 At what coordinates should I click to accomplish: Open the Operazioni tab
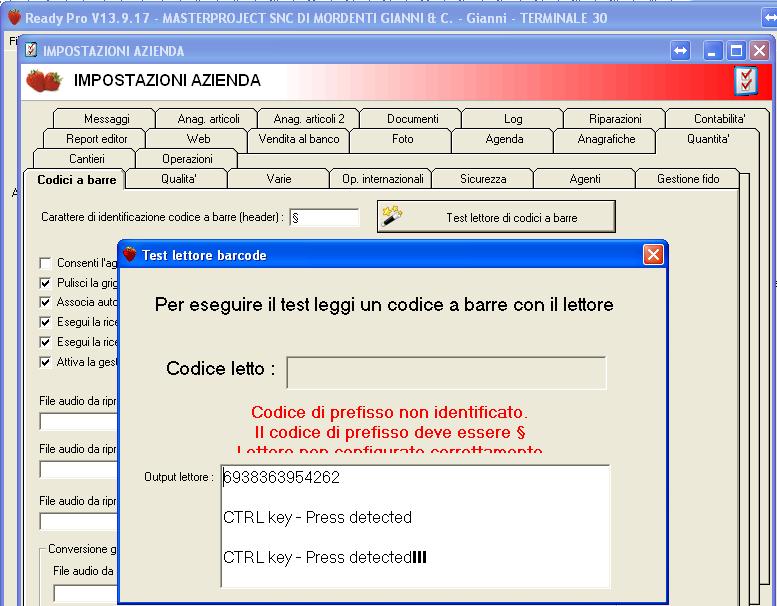pyautogui.click(x=187, y=159)
